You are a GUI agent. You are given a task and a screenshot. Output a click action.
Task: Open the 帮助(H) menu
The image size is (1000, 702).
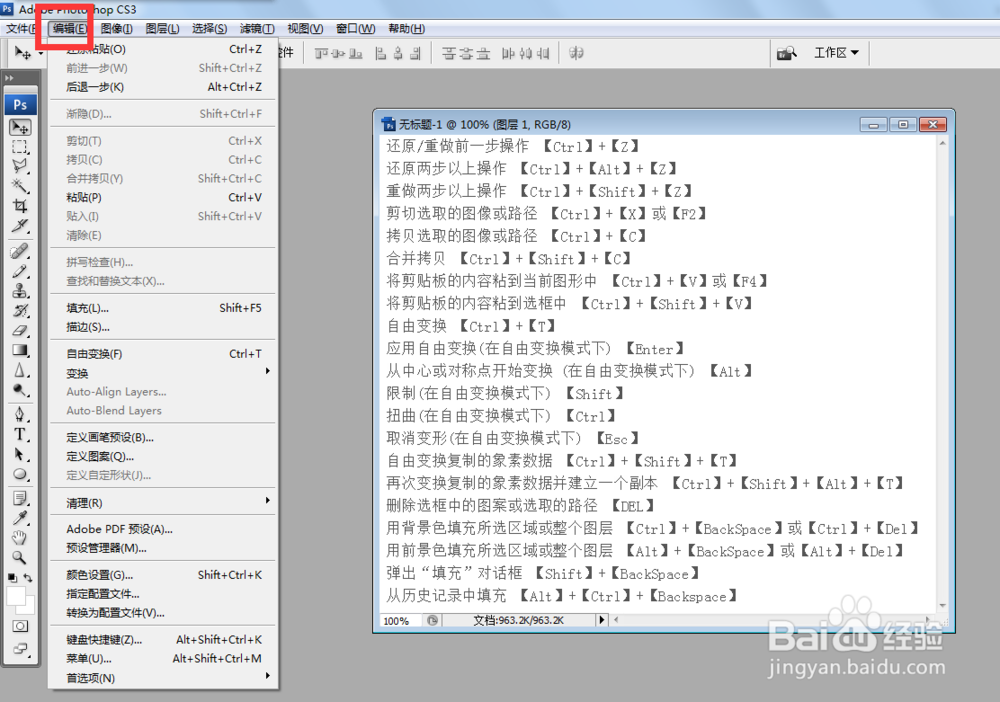[406, 28]
